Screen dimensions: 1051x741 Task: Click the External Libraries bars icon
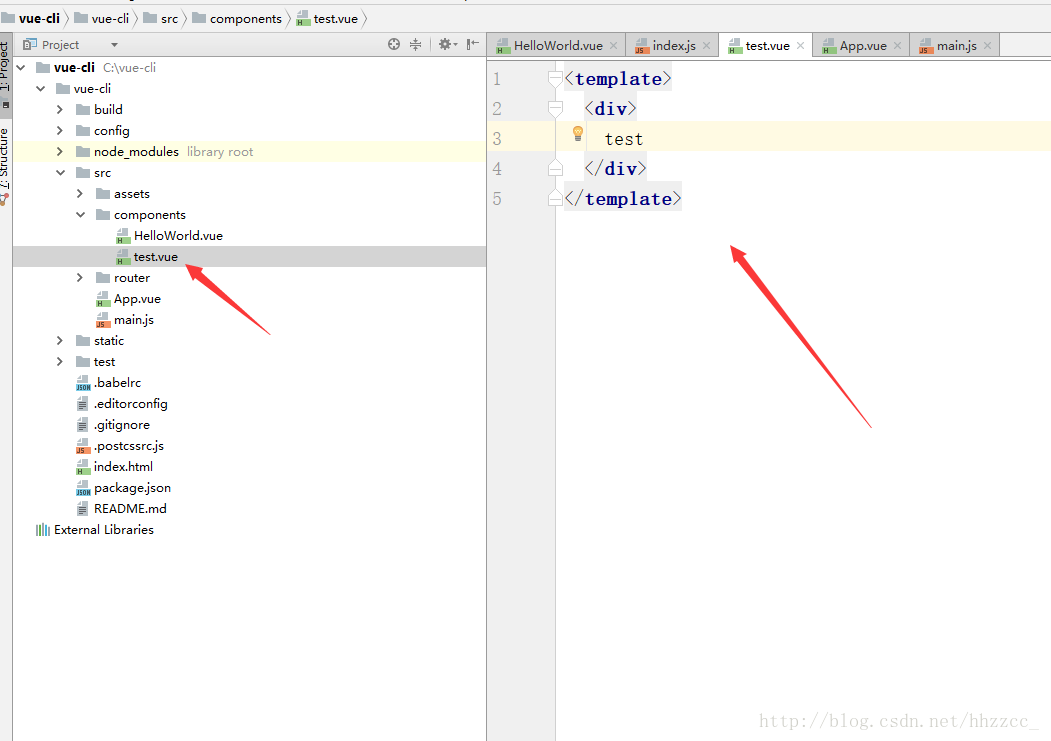pyautogui.click(x=43, y=530)
